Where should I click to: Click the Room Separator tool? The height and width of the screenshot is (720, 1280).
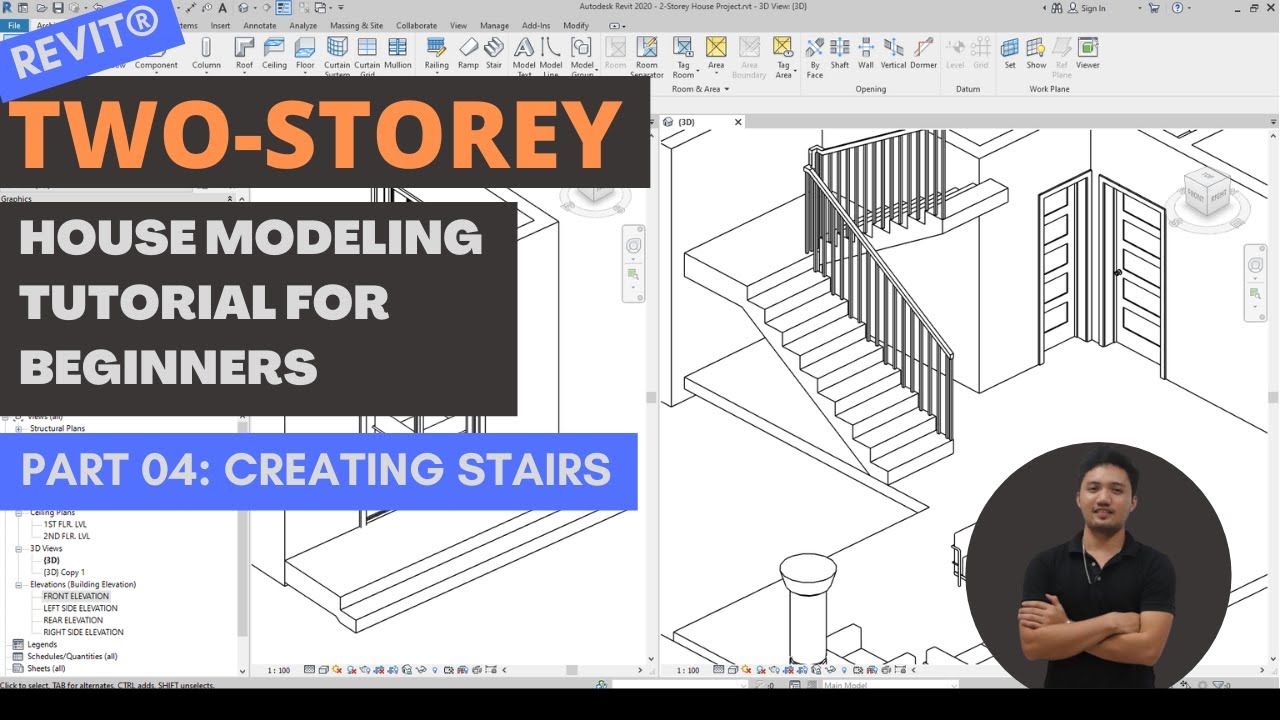(647, 55)
